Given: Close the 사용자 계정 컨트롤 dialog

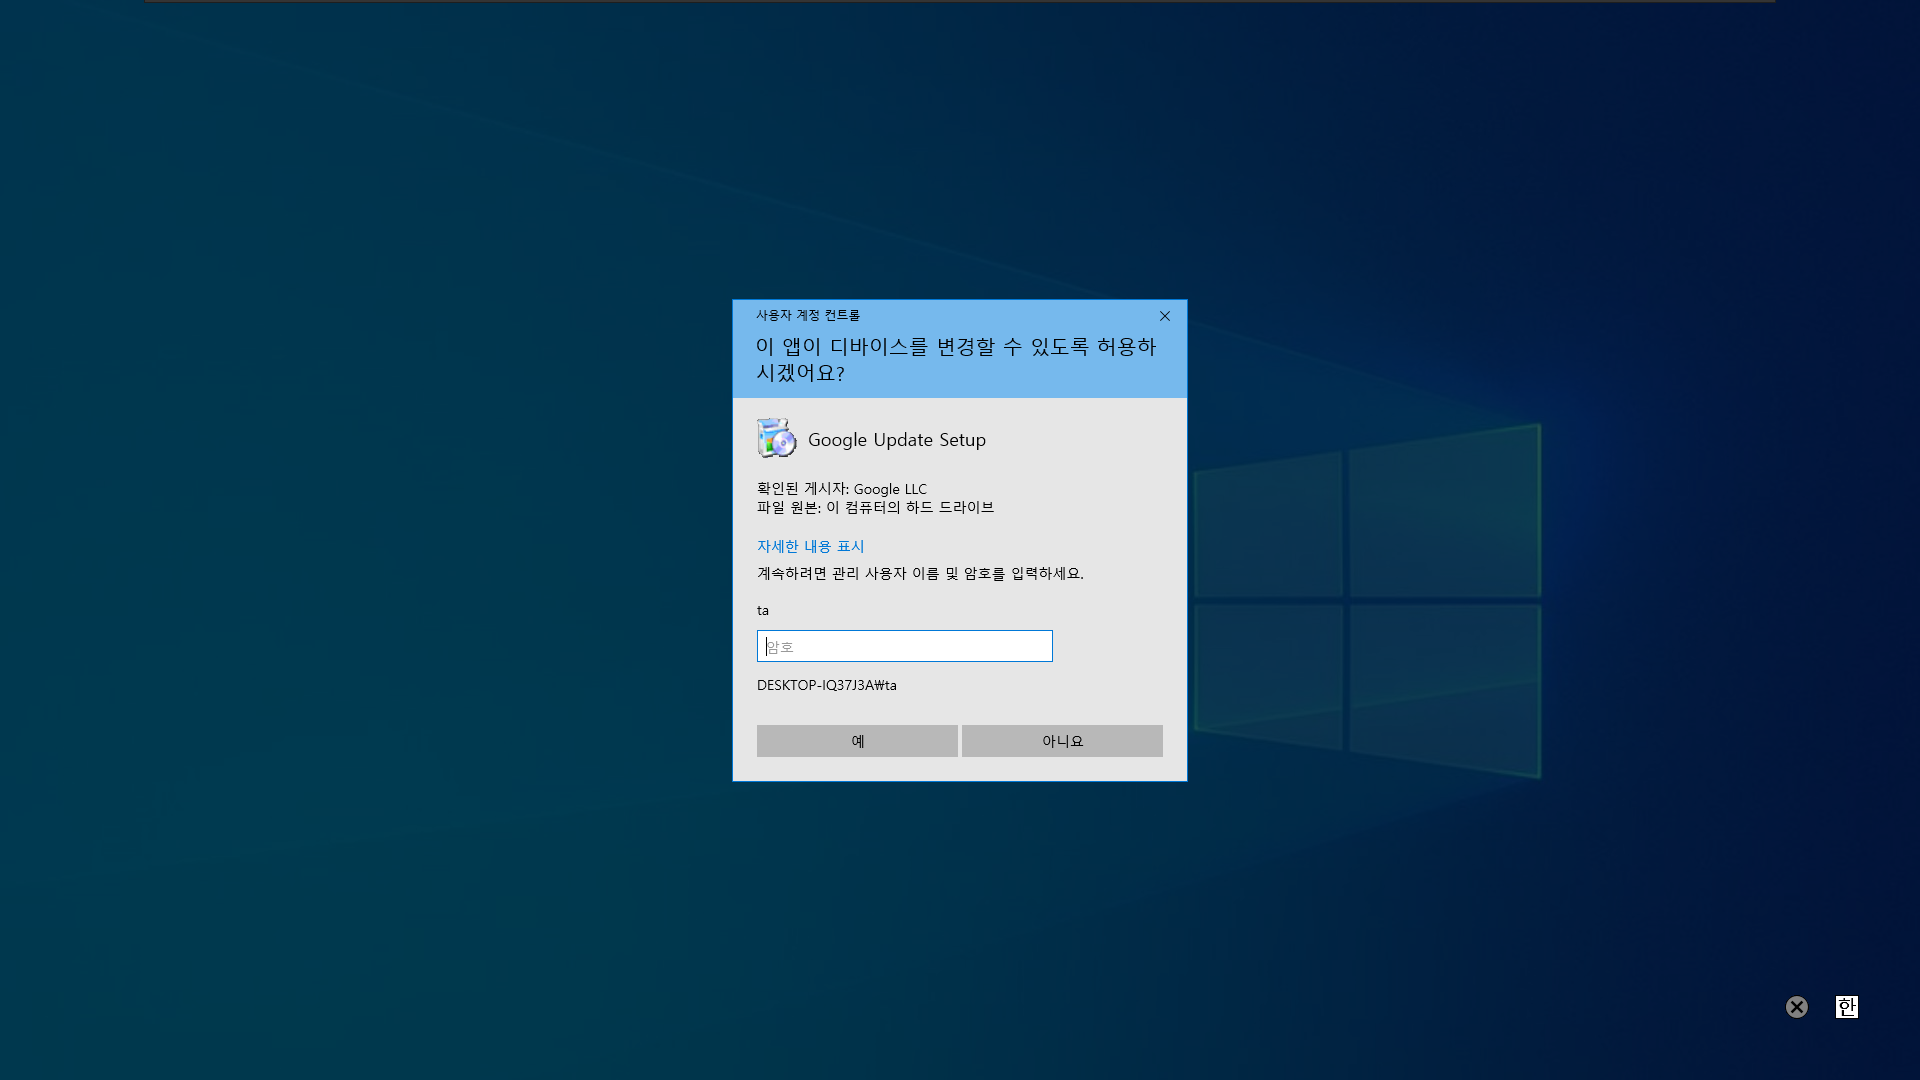Looking at the screenshot, I should [x=1165, y=316].
